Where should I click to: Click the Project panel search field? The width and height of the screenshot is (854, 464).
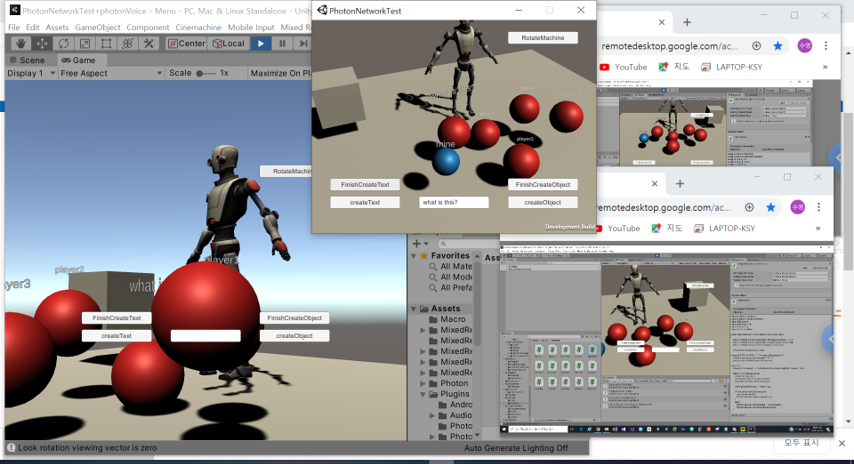tap(469, 243)
